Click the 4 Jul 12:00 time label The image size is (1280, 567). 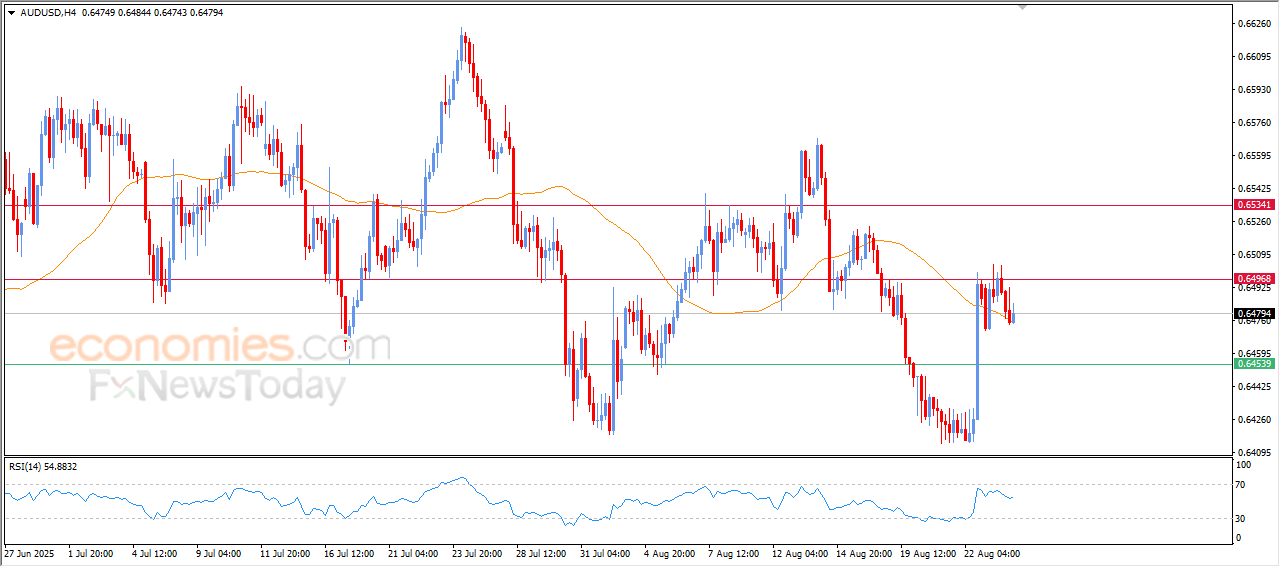pos(154,552)
